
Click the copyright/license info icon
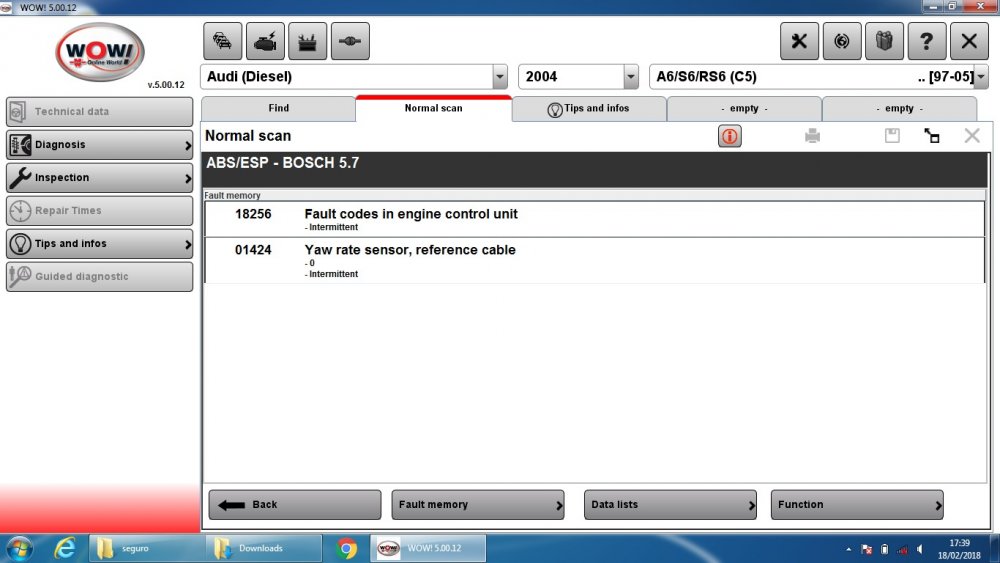pos(842,41)
